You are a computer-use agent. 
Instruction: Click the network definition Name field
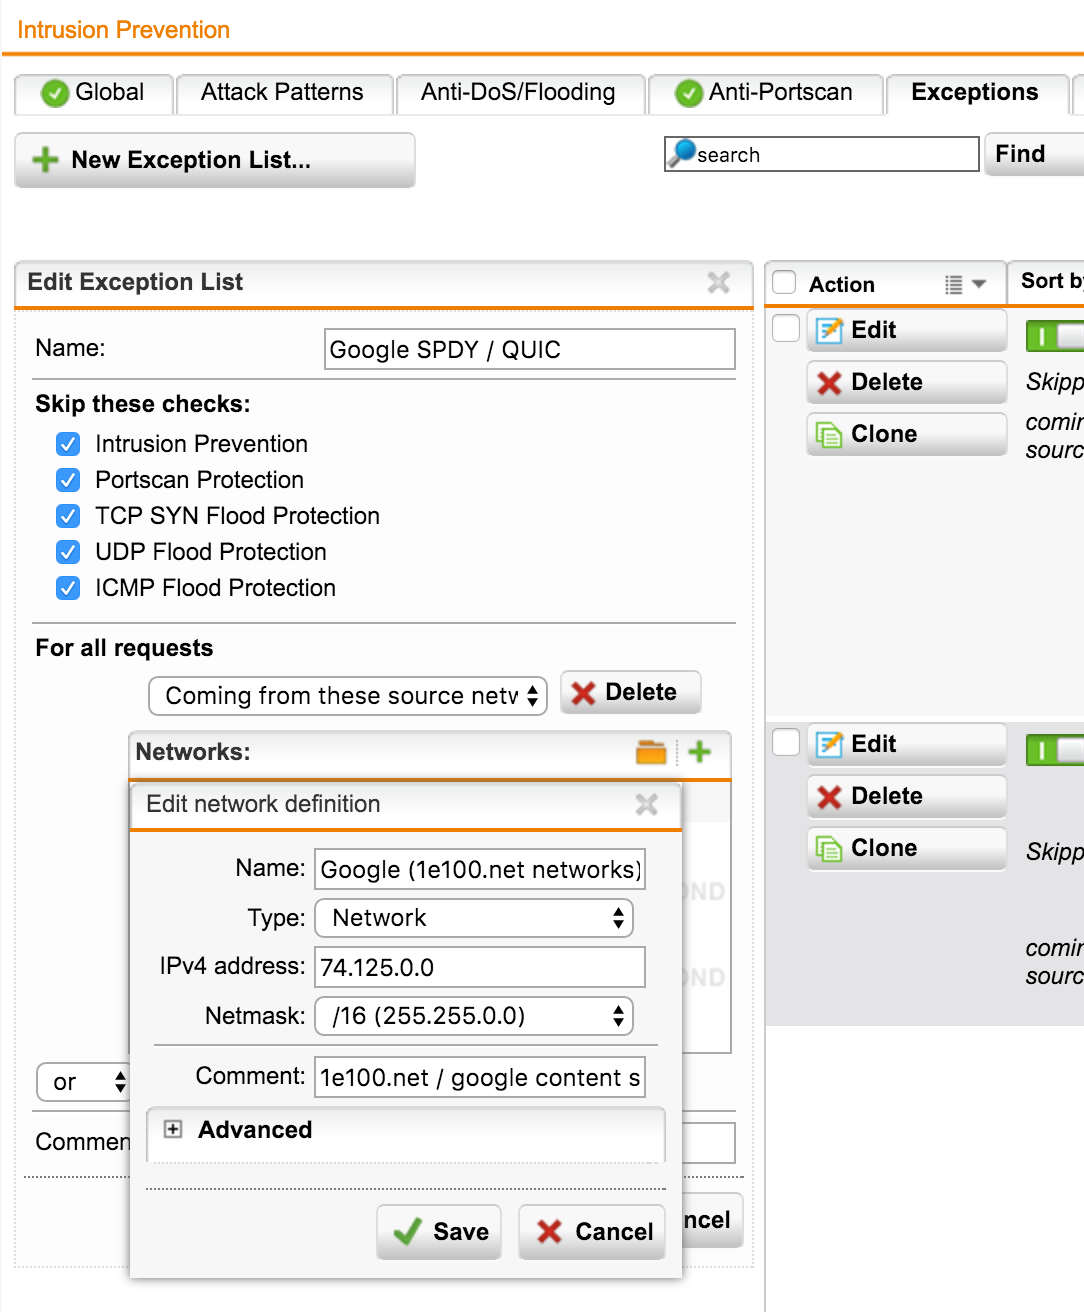click(480, 869)
